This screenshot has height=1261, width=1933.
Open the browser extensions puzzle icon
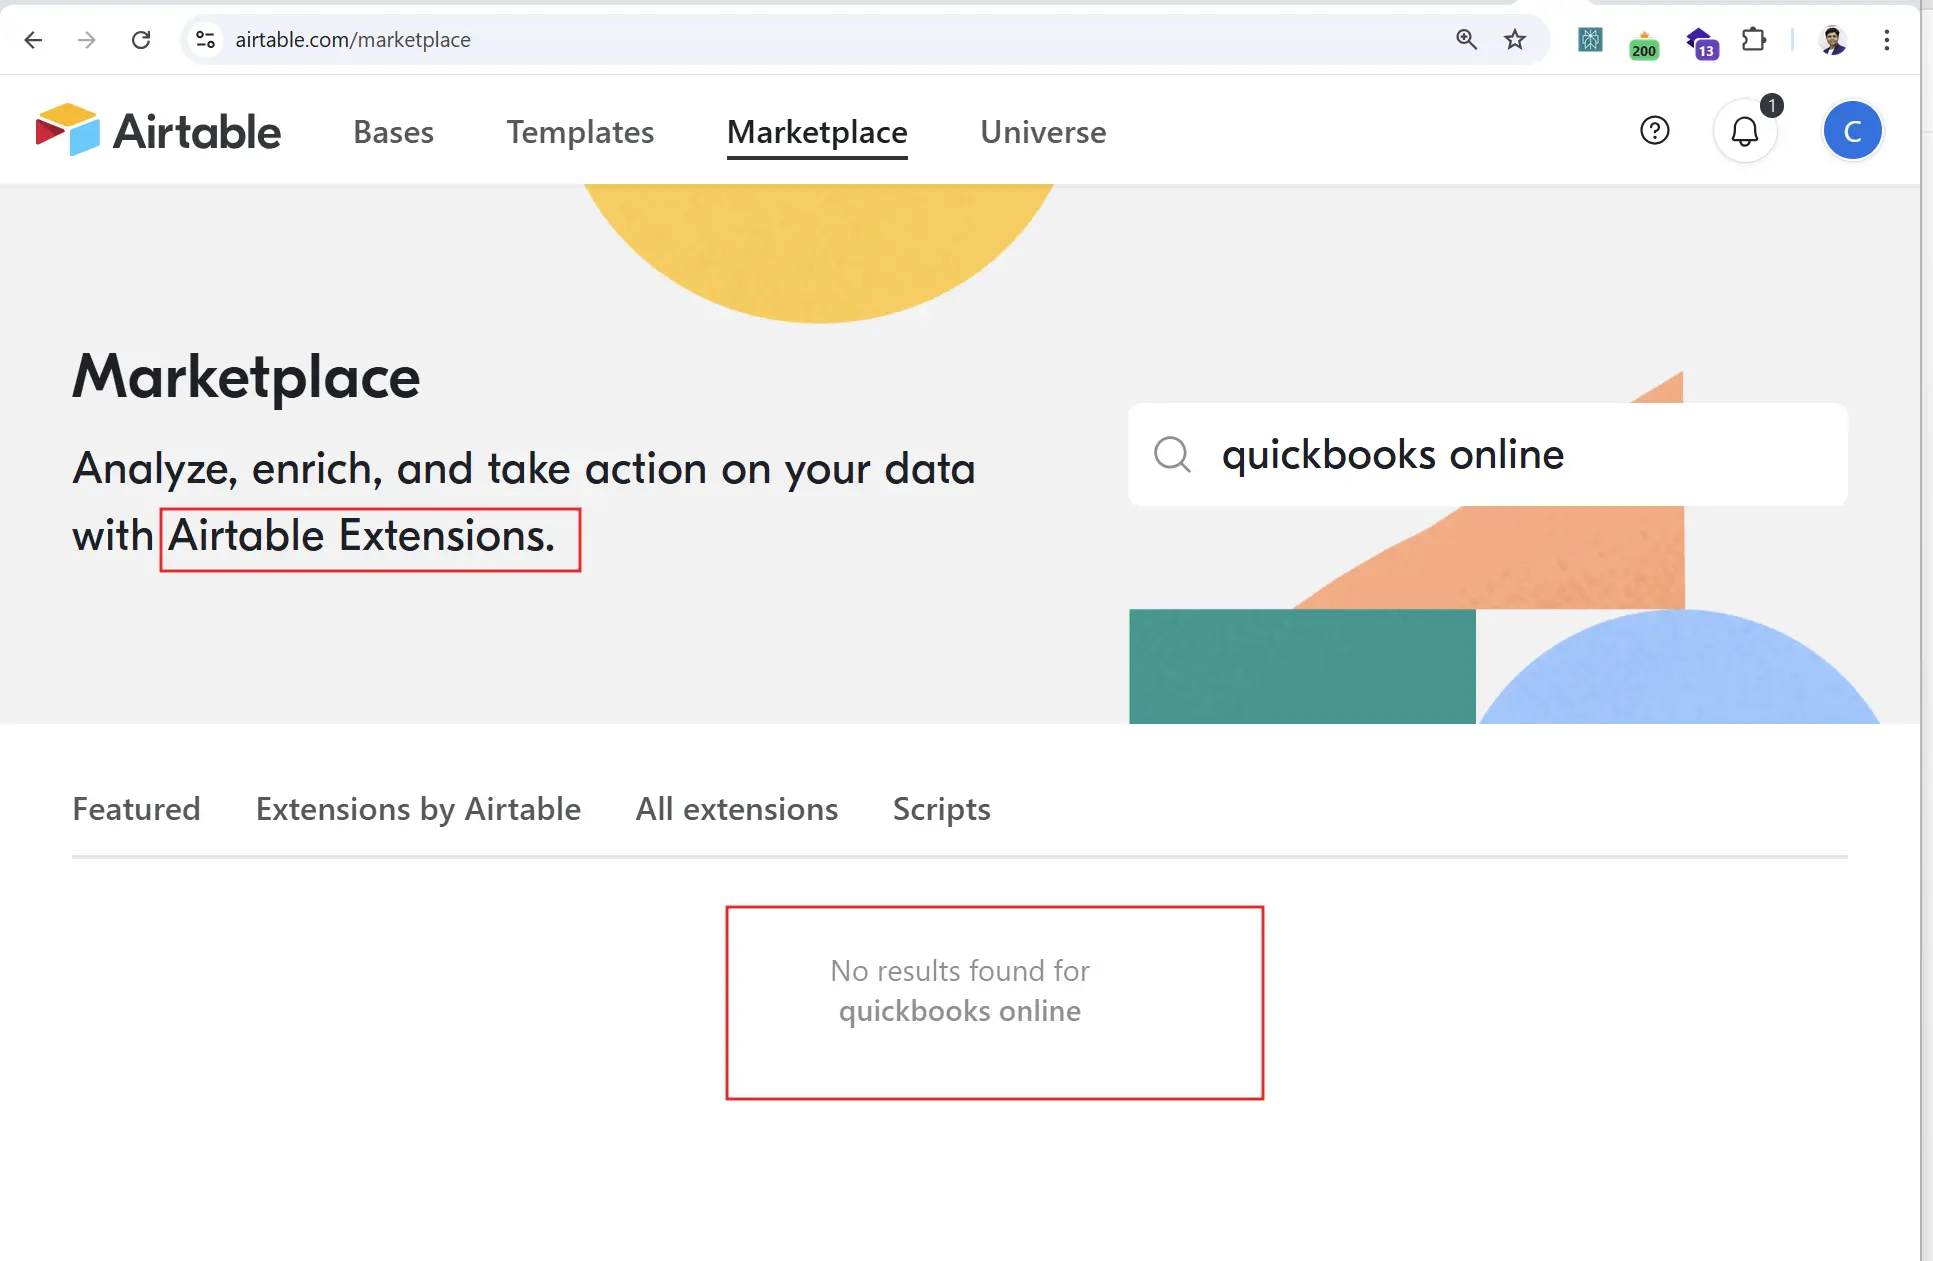point(1753,40)
